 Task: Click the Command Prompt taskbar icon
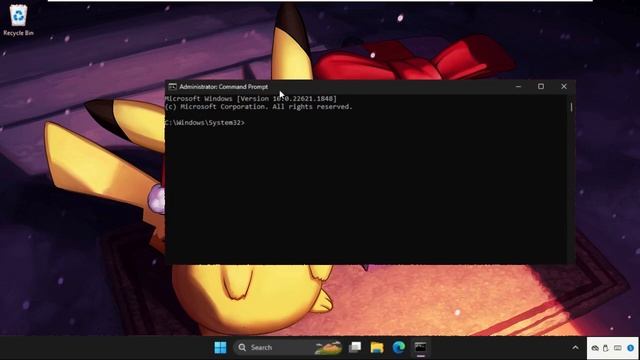click(x=420, y=347)
